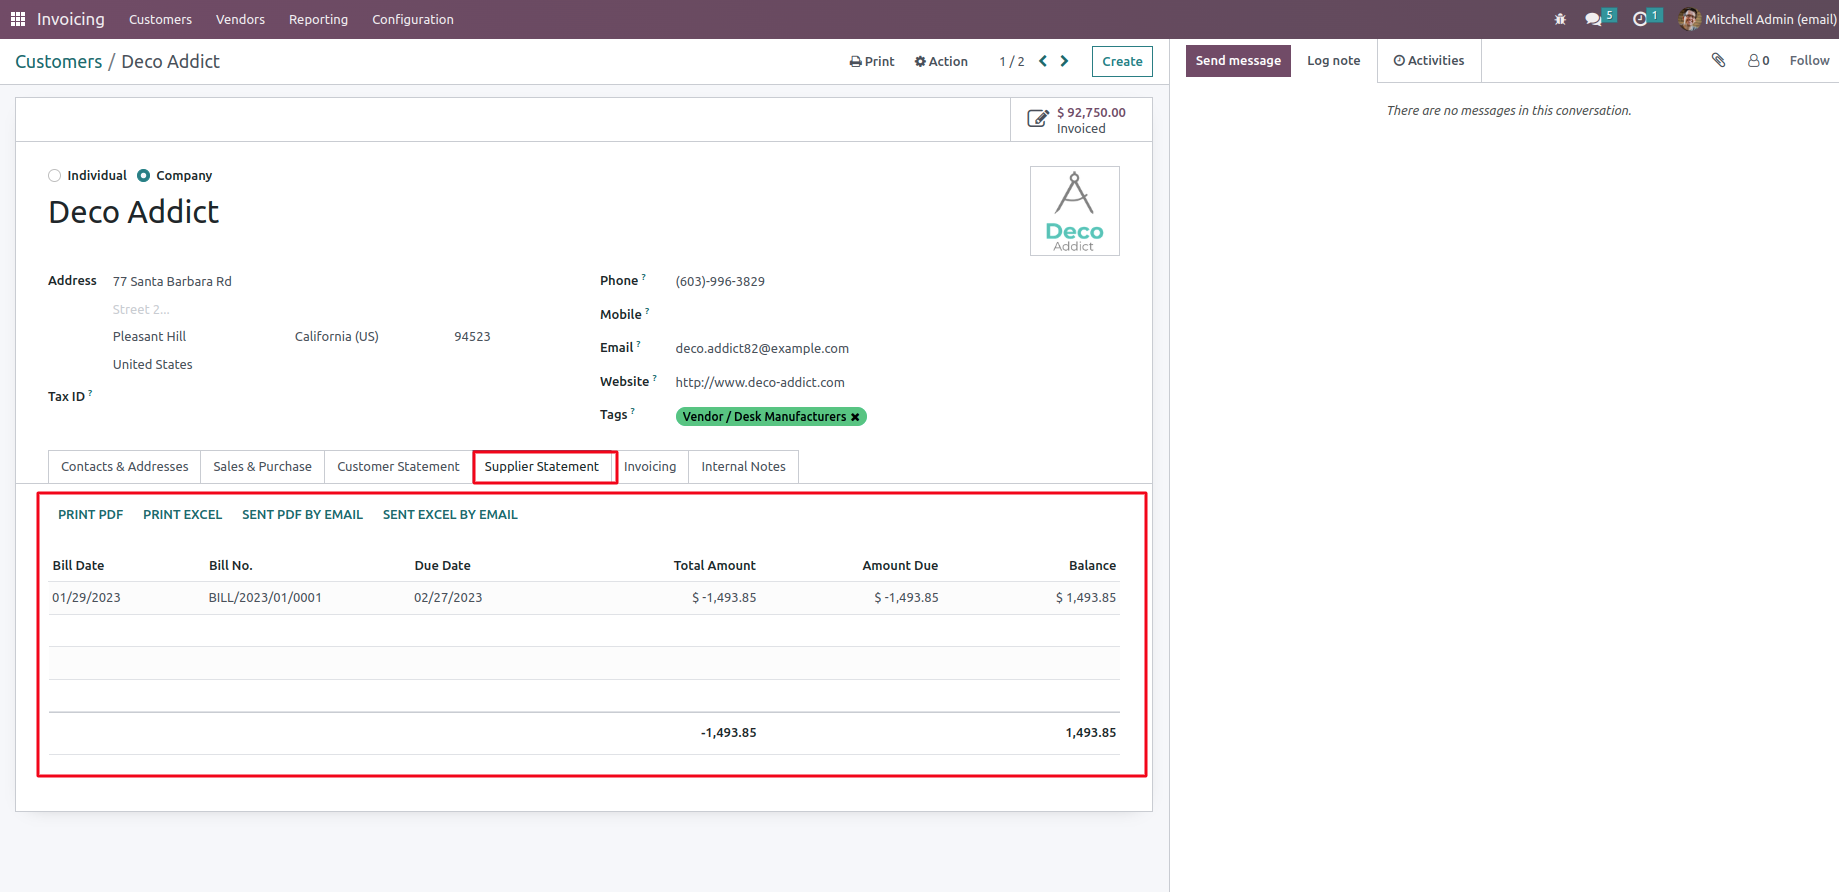Screen dimensions: 1839x892
Task: Open the Action dropdown menu
Action: pos(941,61)
